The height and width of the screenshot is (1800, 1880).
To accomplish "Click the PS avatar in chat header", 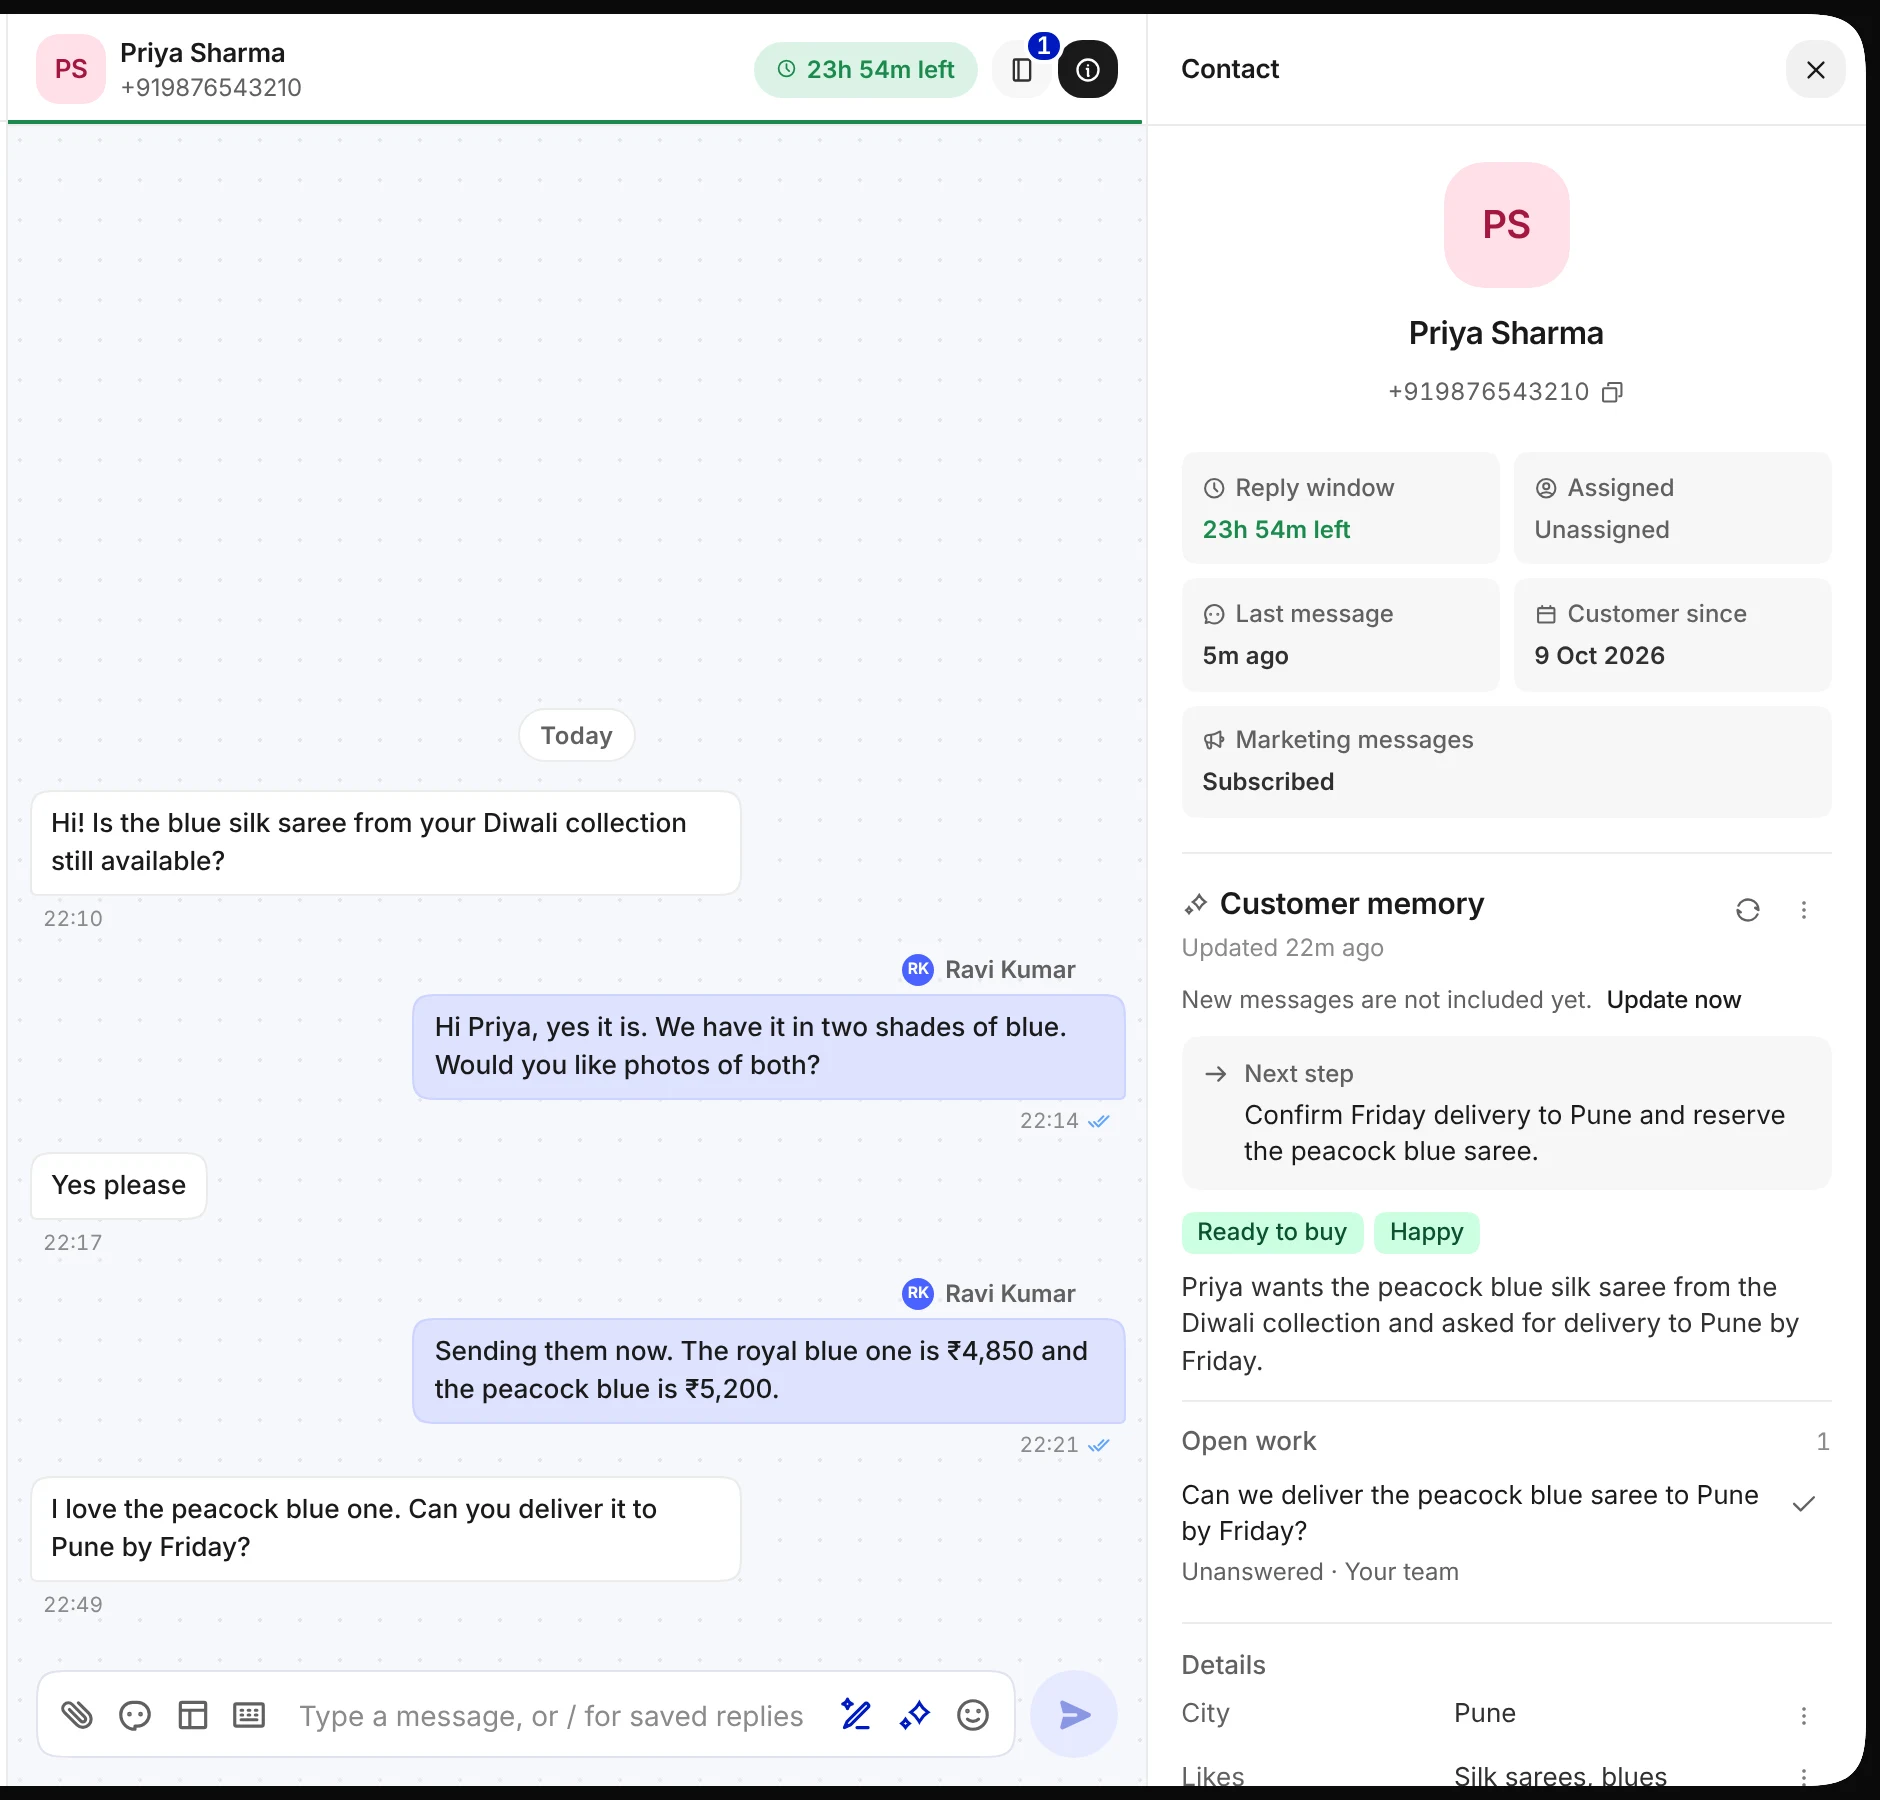I will pyautogui.click(x=71, y=69).
